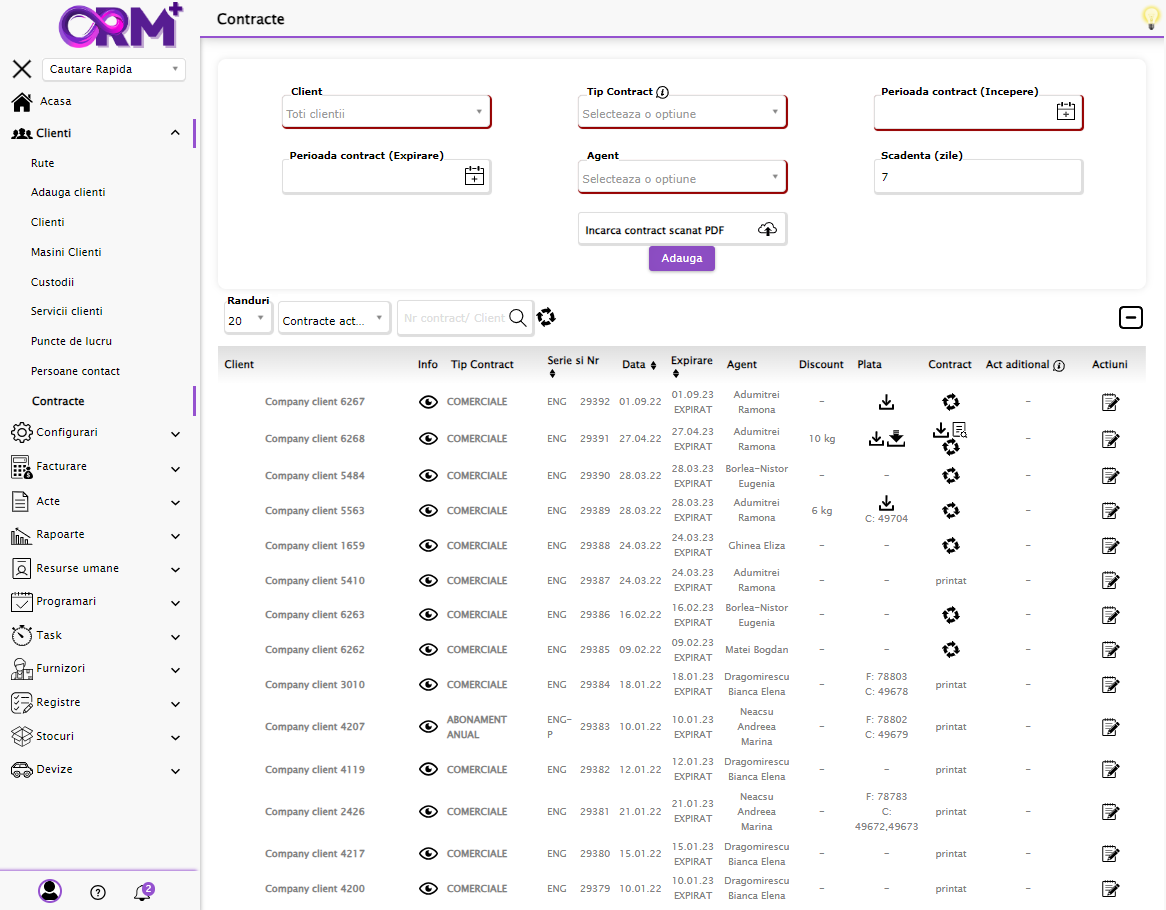This screenshot has width=1166, height=910.
Task: Go to Puncte de lucru page
Action: click(71, 341)
